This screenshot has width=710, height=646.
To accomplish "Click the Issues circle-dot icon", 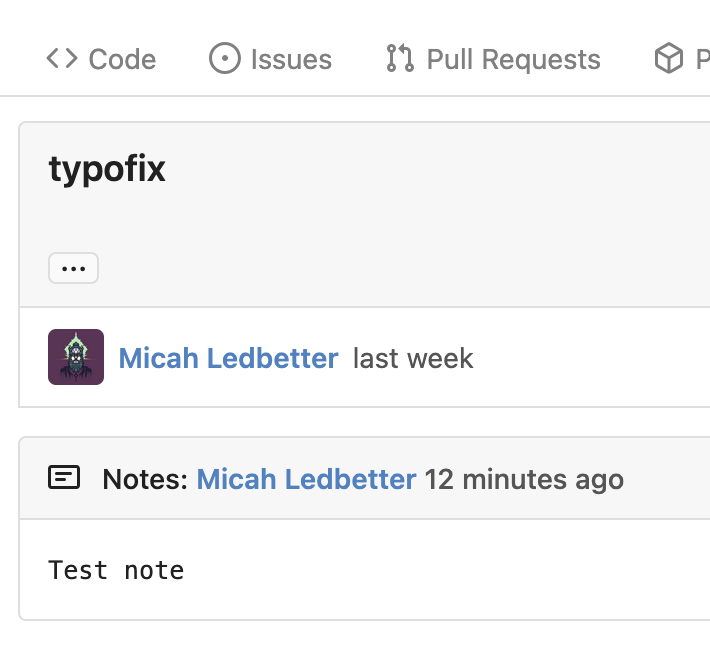I will click(x=225, y=59).
